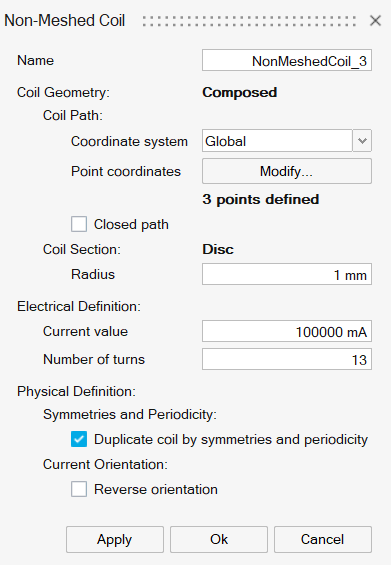The height and width of the screenshot is (565, 391).
Task: Enable the Closed path checkbox
Action: point(79,224)
